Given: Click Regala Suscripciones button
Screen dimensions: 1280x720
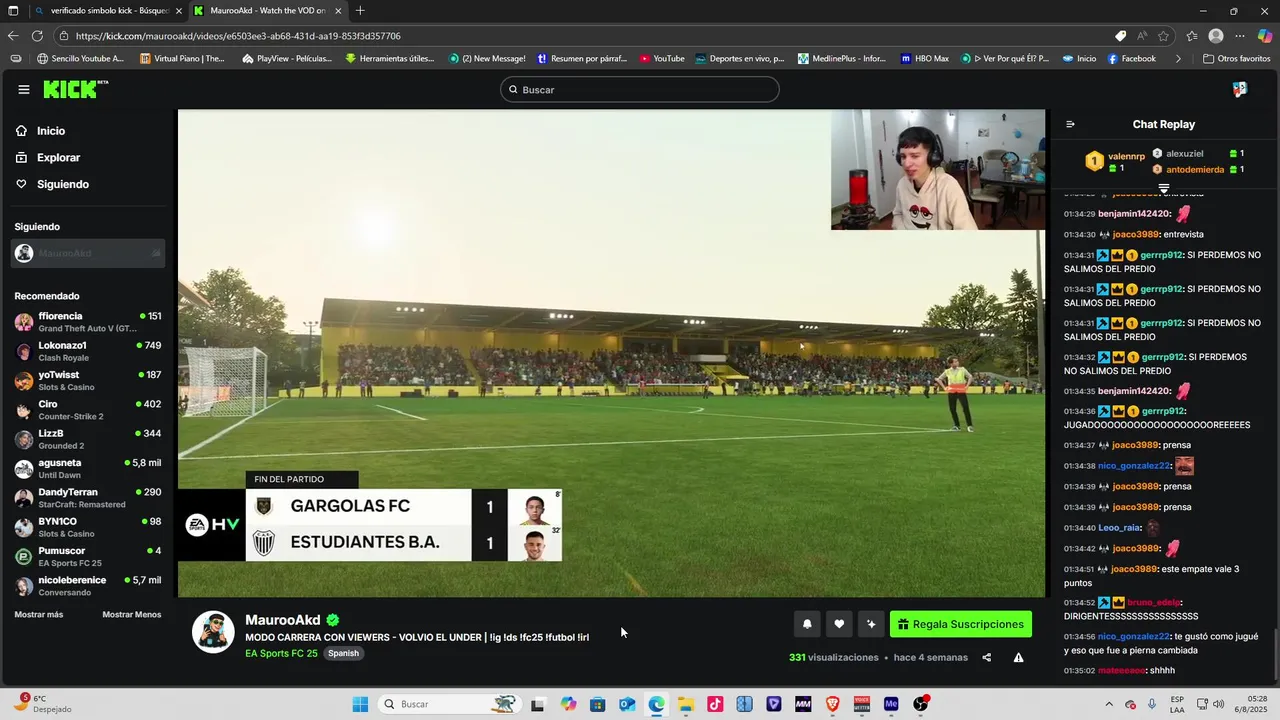Looking at the screenshot, I should (961, 624).
